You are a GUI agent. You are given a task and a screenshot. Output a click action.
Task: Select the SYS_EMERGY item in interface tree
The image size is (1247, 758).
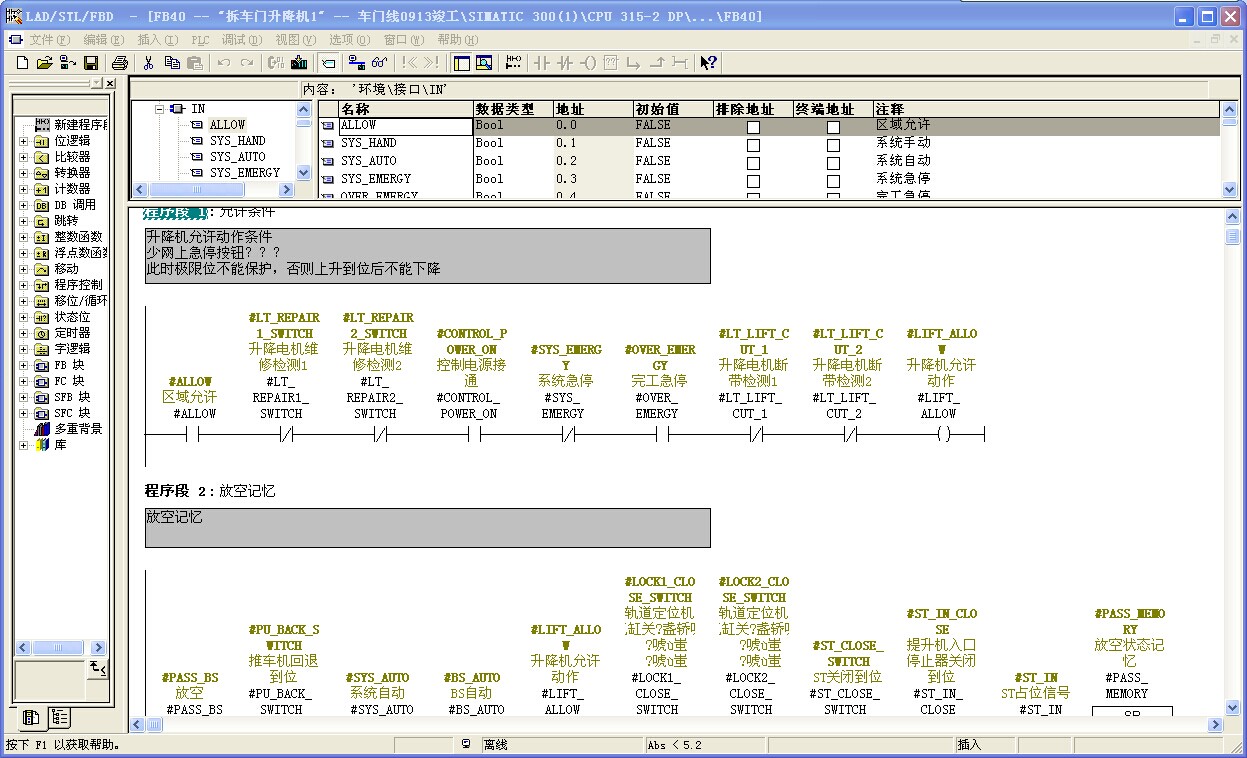point(245,173)
